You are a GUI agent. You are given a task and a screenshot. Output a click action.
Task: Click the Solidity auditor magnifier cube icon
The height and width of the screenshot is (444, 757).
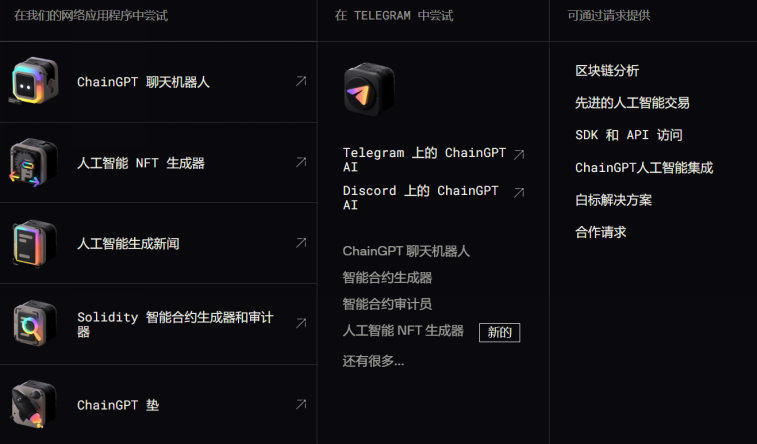(x=34, y=323)
